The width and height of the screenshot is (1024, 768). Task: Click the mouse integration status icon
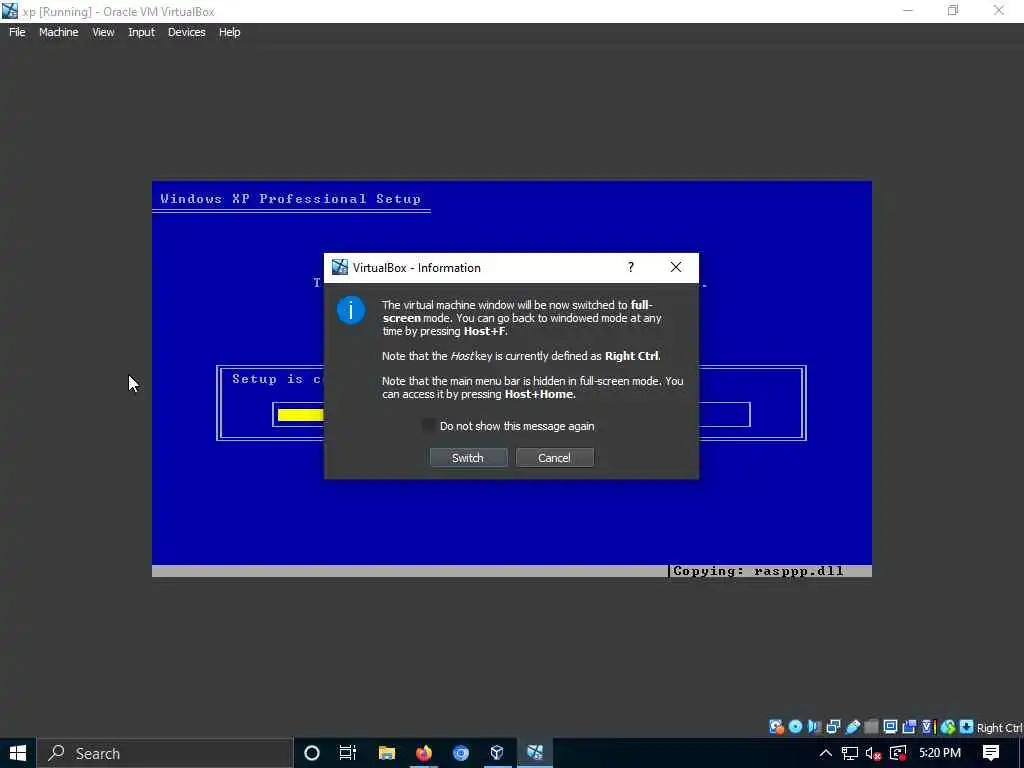[x=948, y=727]
